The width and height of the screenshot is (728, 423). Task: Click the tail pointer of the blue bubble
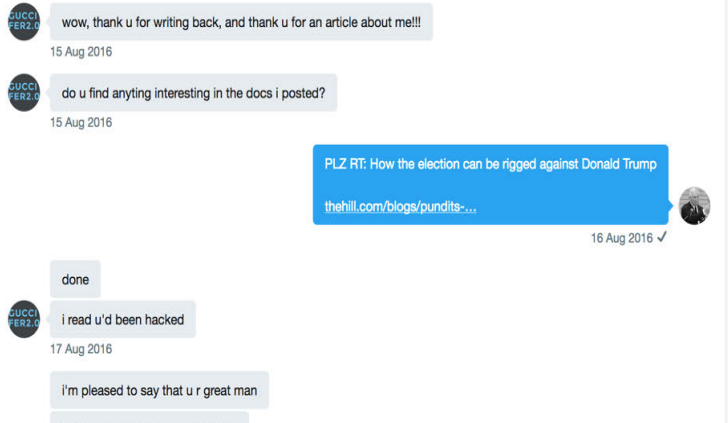point(671,205)
